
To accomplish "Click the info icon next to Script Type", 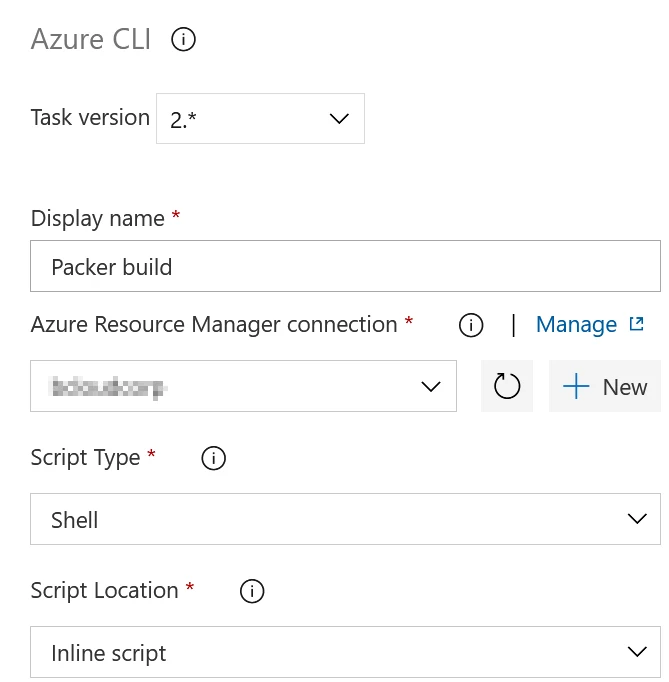I will [214, 458].
